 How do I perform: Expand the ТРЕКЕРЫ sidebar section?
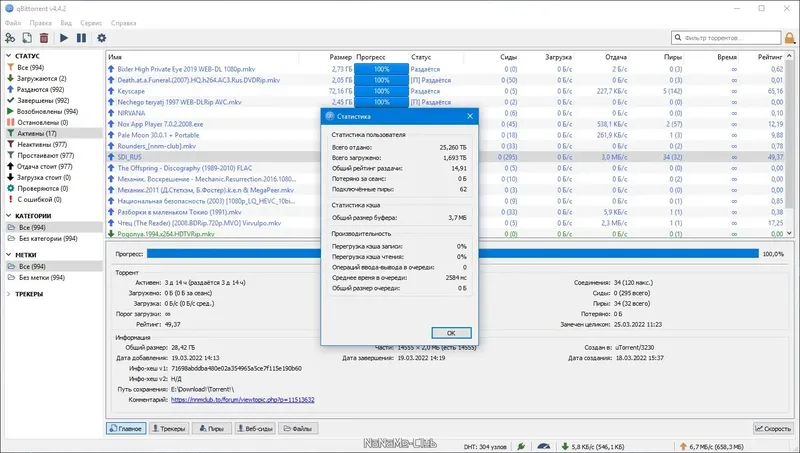click(9, 294)
